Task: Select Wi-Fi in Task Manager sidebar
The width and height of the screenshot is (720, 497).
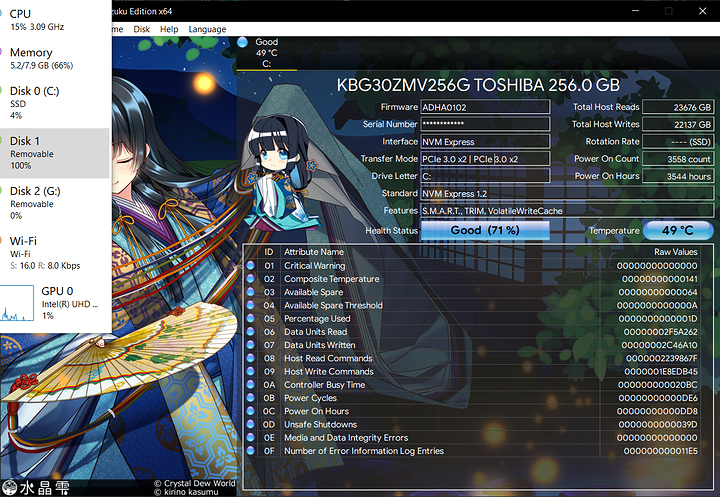Action: [x=55, y=253]
